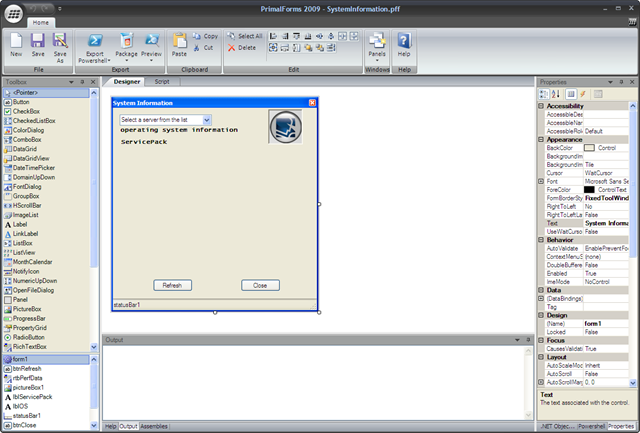The width and height of the screenshot is (640, 433).
Task: Expand the Font property
Action: [x=541, y=181]
